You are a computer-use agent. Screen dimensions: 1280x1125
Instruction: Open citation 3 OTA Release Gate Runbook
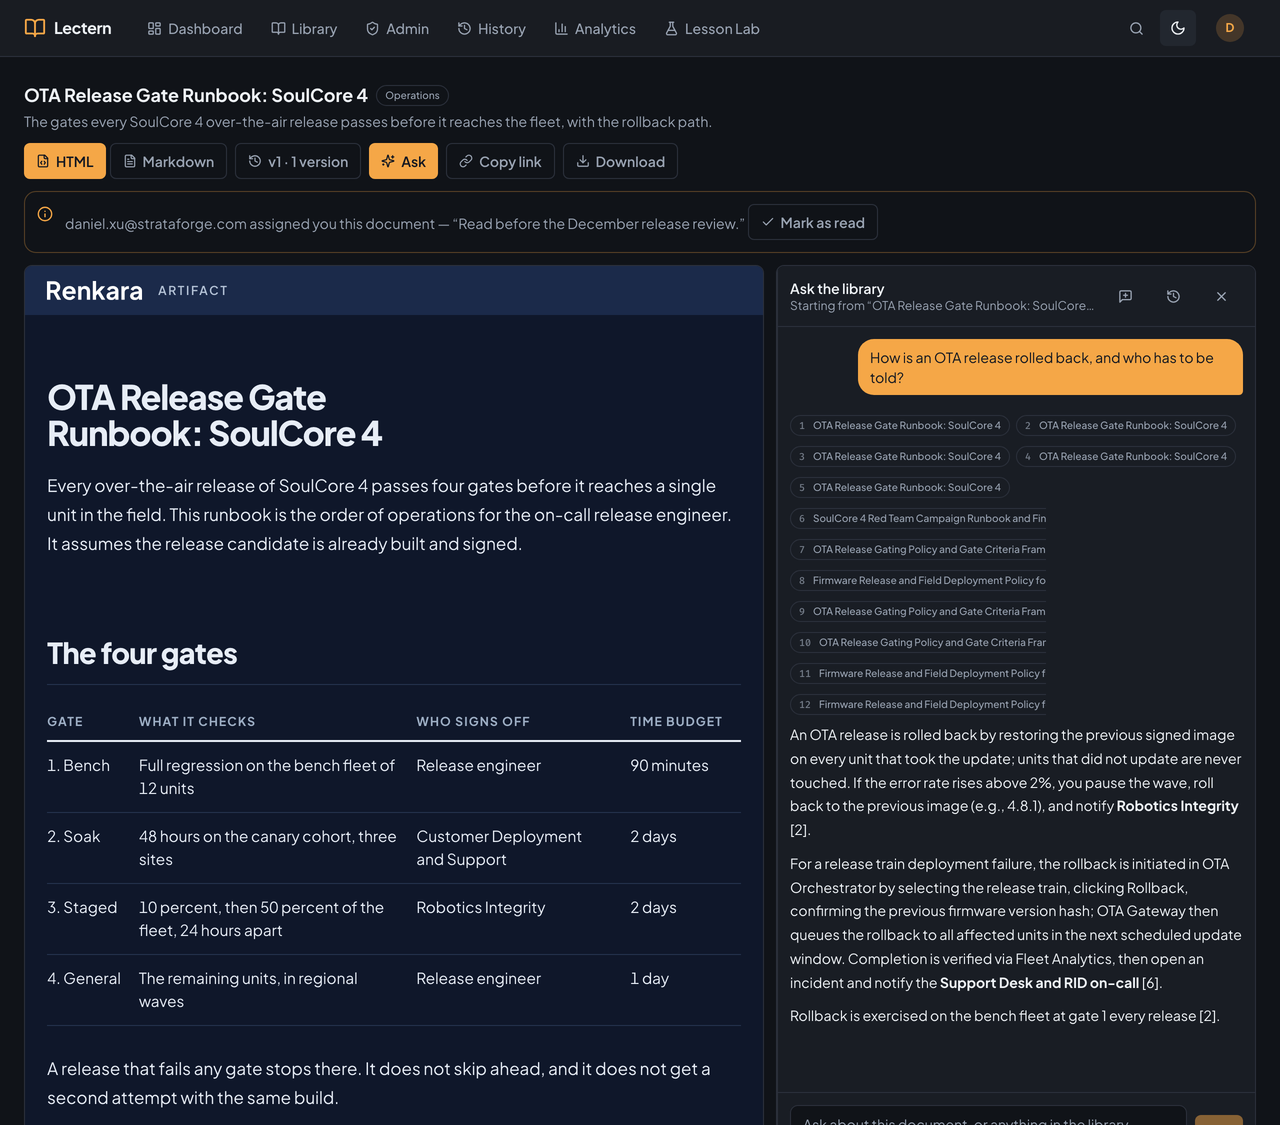click(900, 457)
